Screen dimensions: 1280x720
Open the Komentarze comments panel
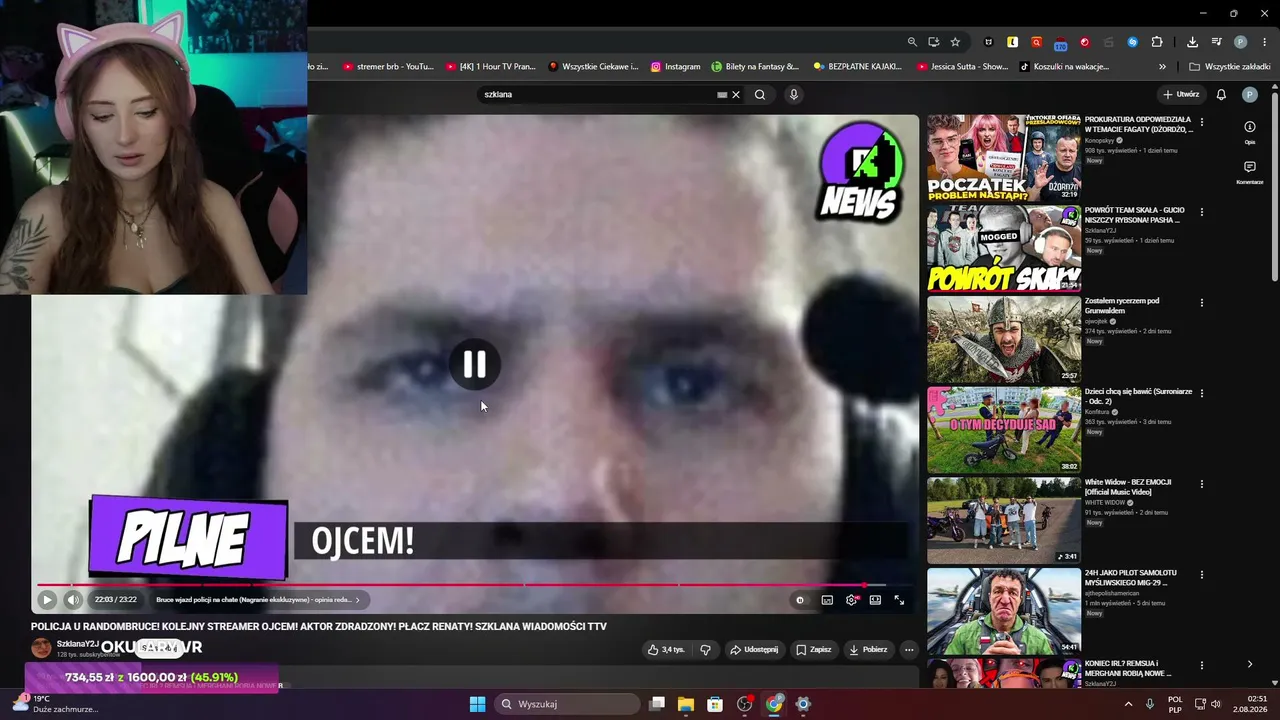coord(1250,172)
